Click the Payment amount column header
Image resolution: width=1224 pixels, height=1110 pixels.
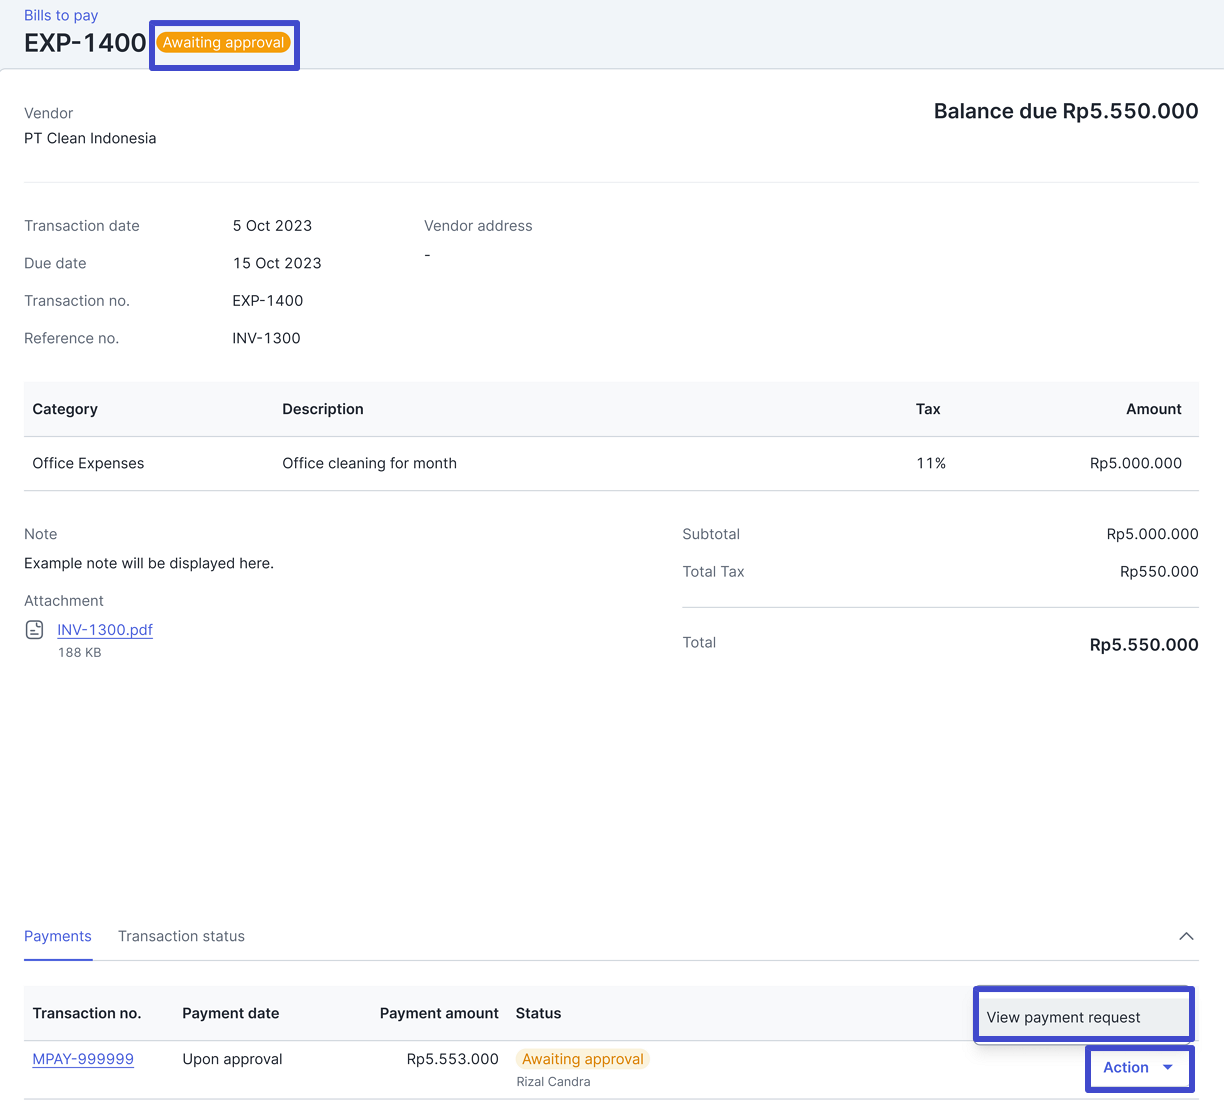pyautogui.click(x=438, y=1013)
